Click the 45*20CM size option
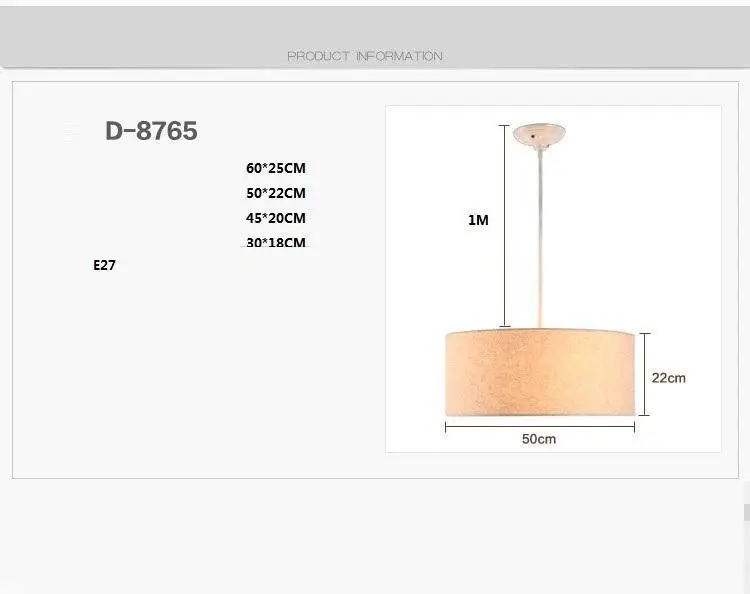750x594 pixels. point(276,218)
